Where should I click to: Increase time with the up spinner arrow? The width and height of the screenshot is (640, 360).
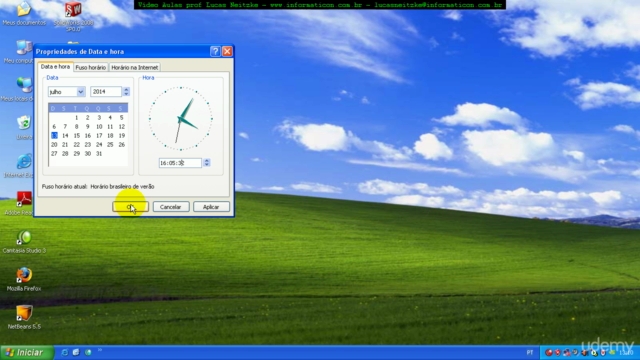(x=207, y=160)
